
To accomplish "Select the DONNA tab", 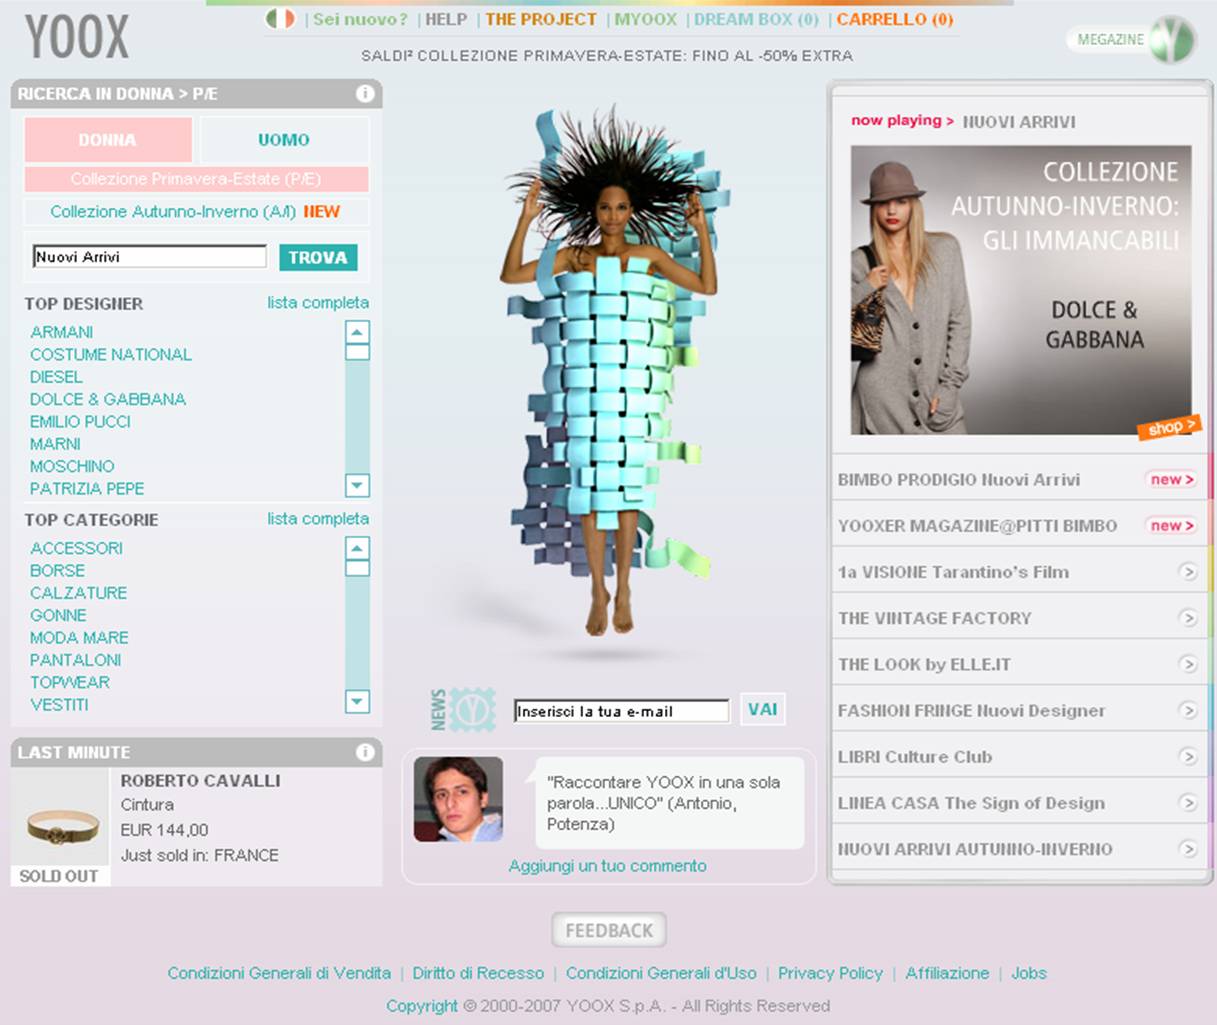I will click(108, 140).
